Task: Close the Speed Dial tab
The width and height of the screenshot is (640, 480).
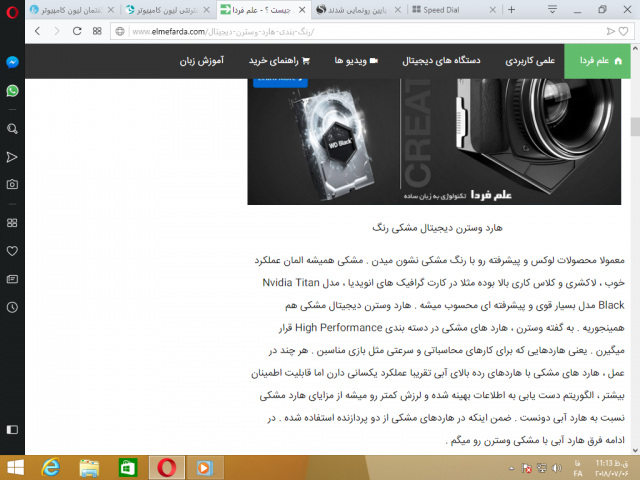Action: point(493,10)
